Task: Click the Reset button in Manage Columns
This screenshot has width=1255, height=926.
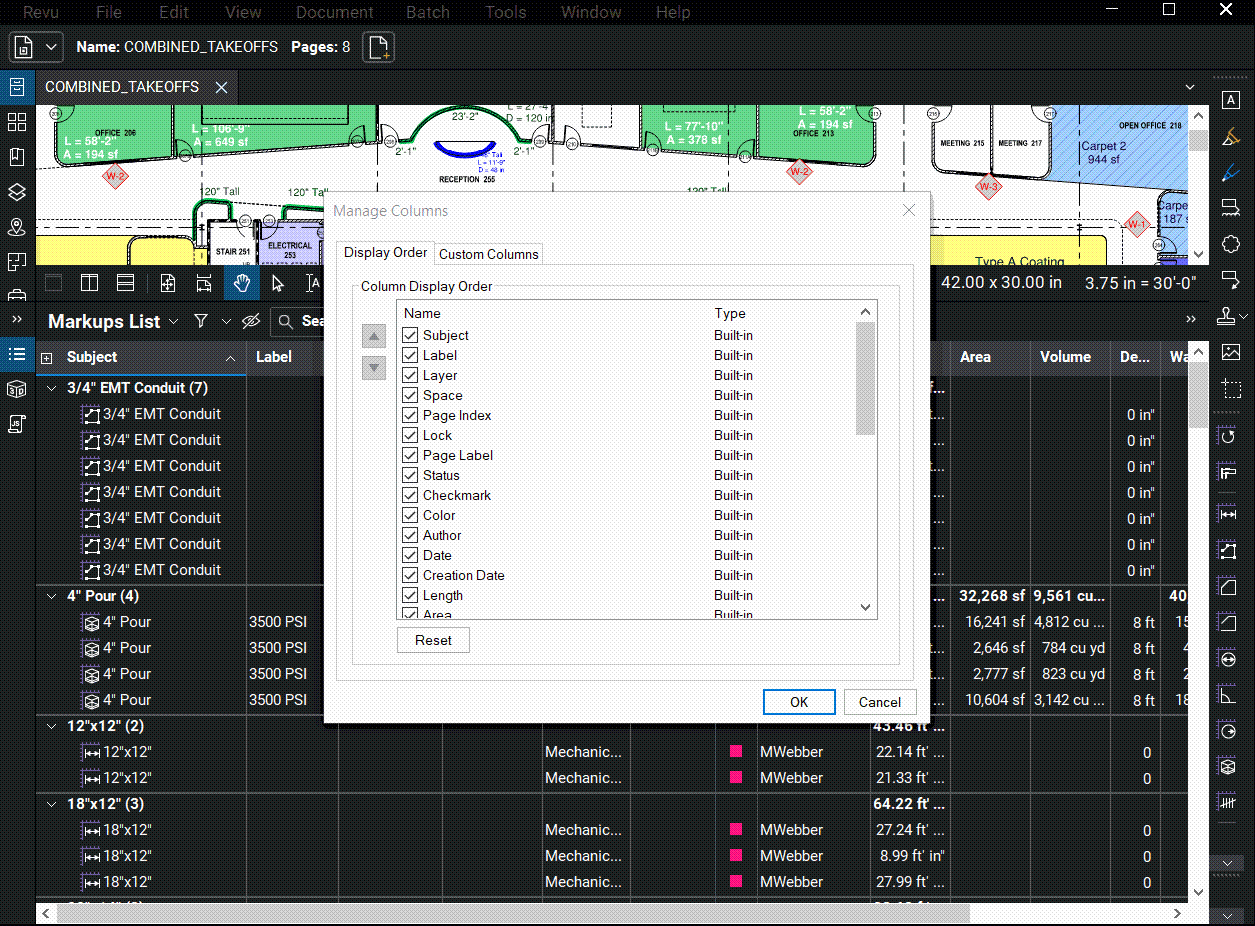Action: coord(433,639)
